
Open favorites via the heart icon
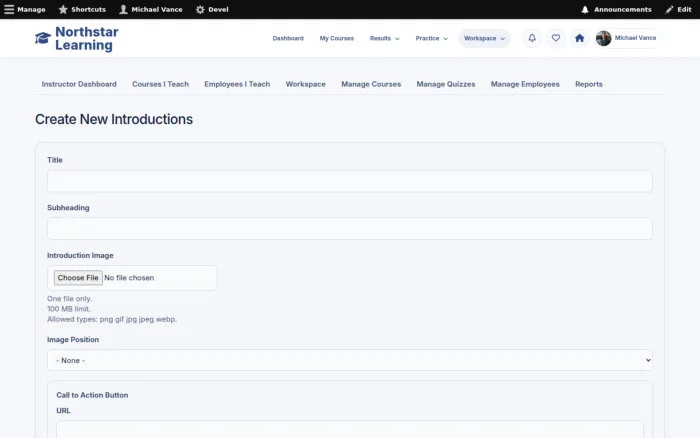pyautogui.click(x=555, y=38)
